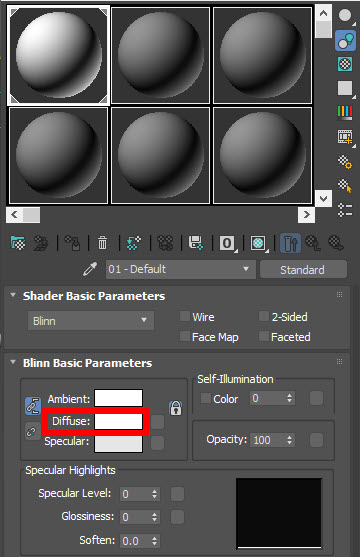
Task: Click the Soften spinner arrows
Action: click(154, 541)
